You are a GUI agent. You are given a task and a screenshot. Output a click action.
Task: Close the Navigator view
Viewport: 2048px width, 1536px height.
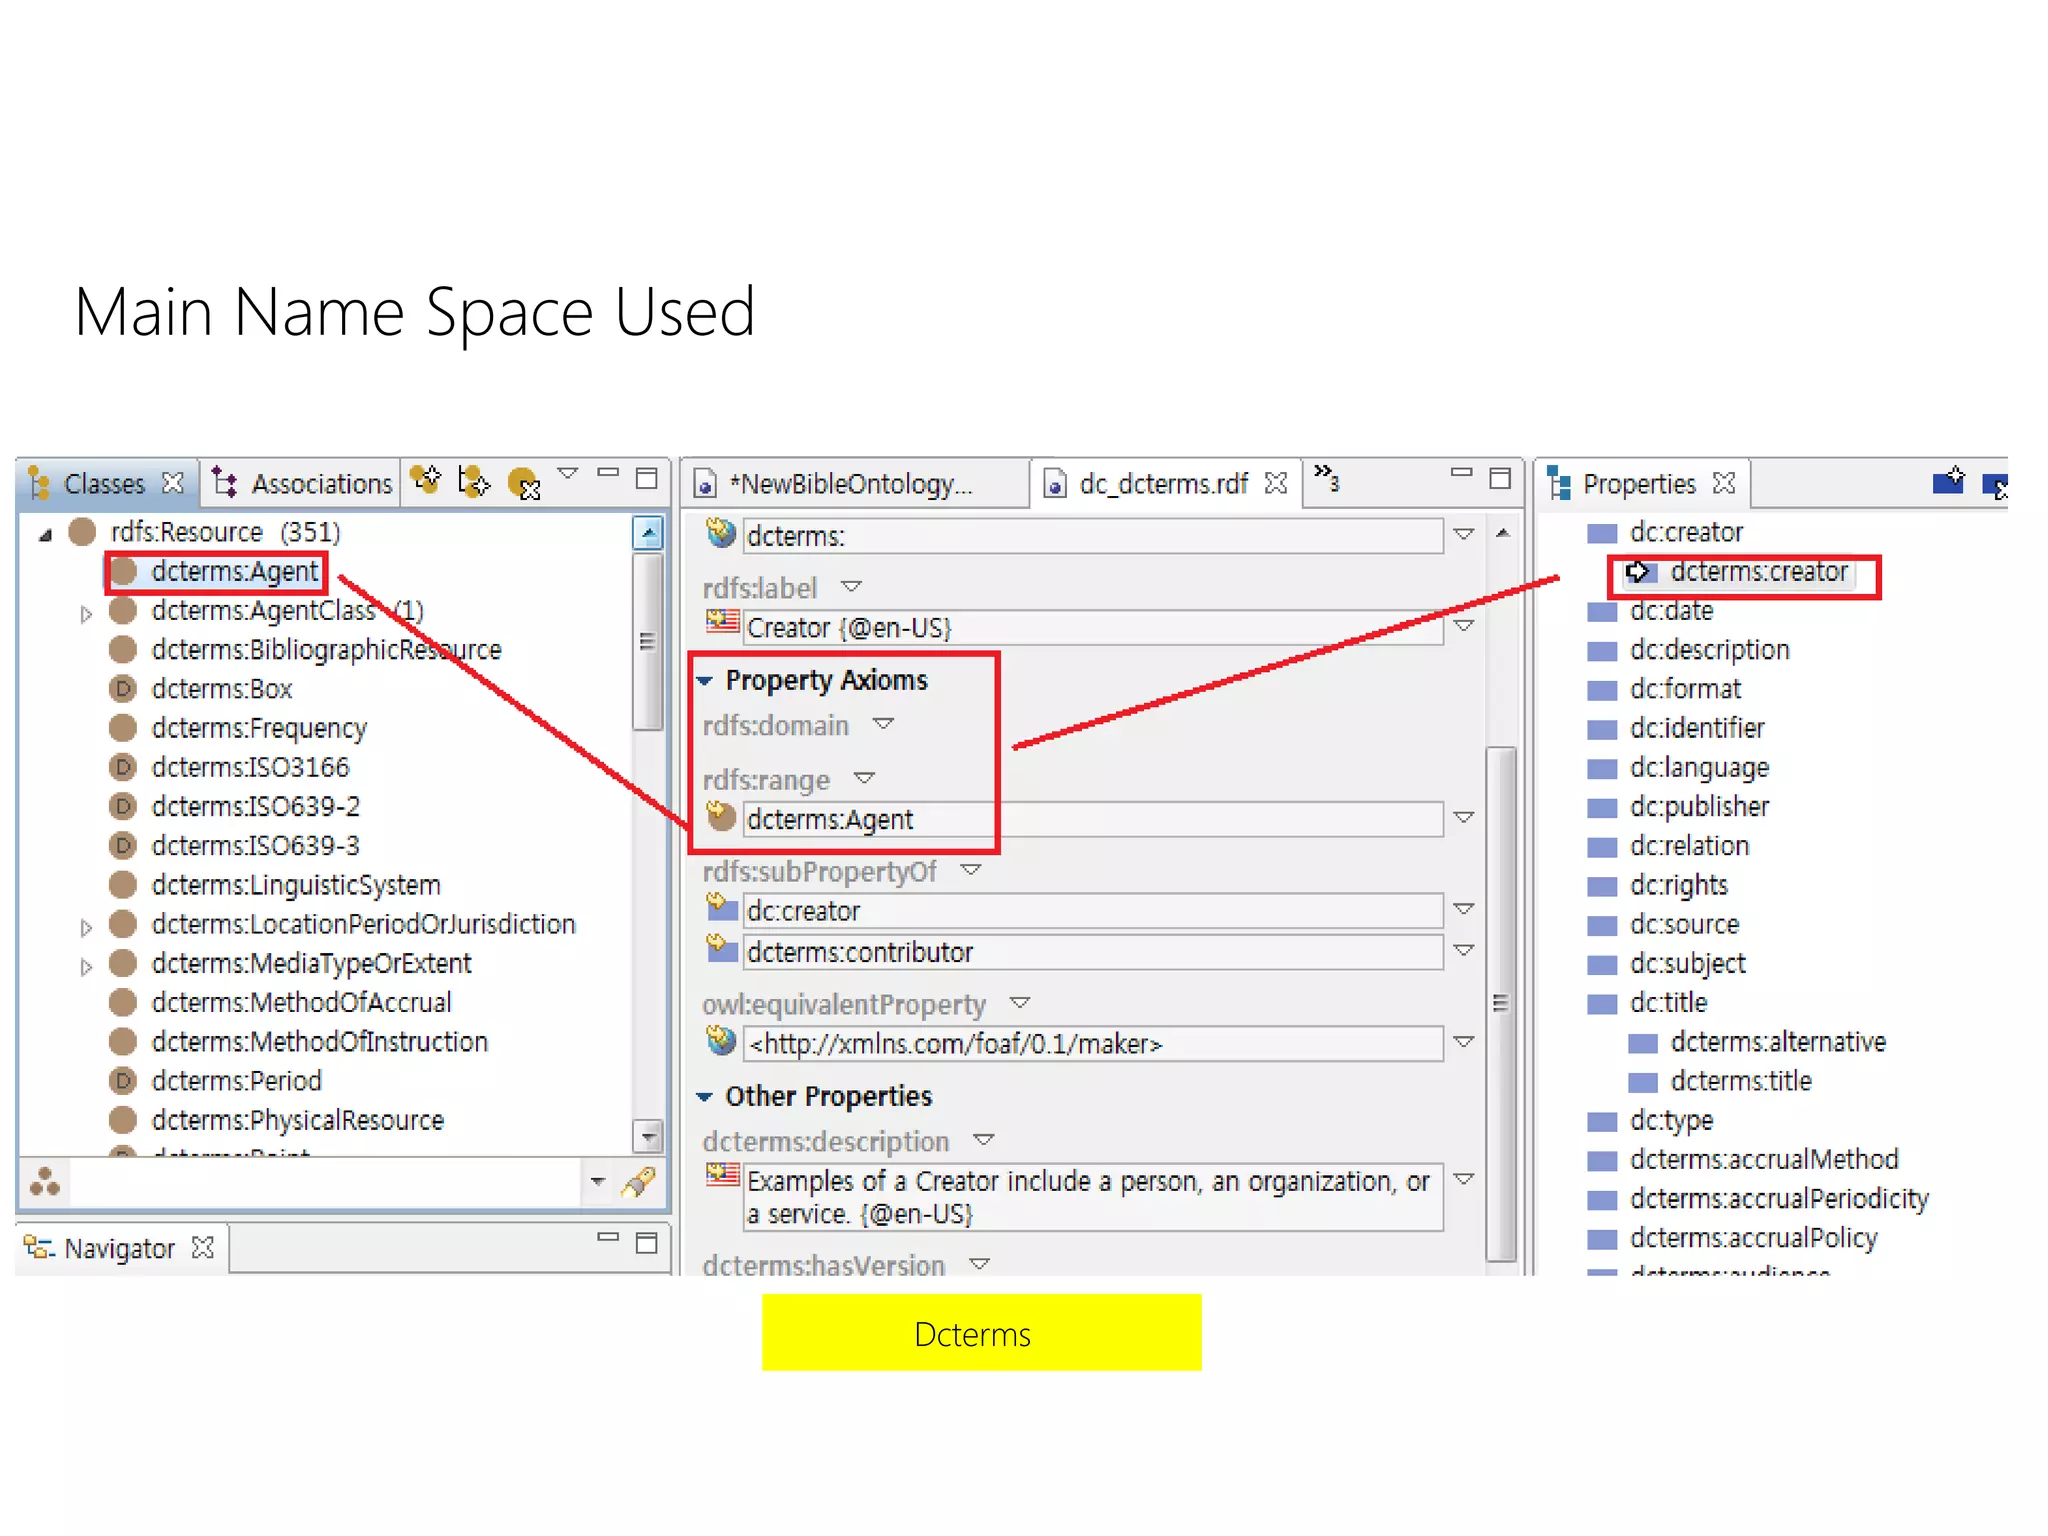[203, 1248]
